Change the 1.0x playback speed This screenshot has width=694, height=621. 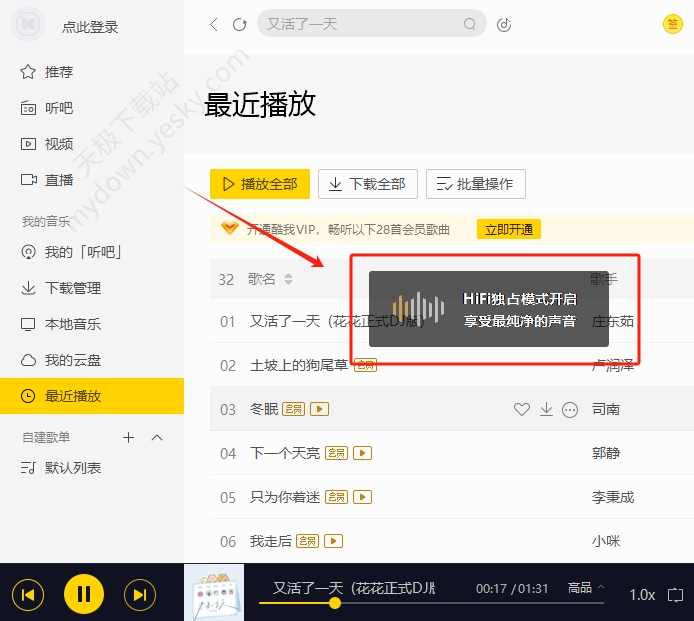click(642, 594)
